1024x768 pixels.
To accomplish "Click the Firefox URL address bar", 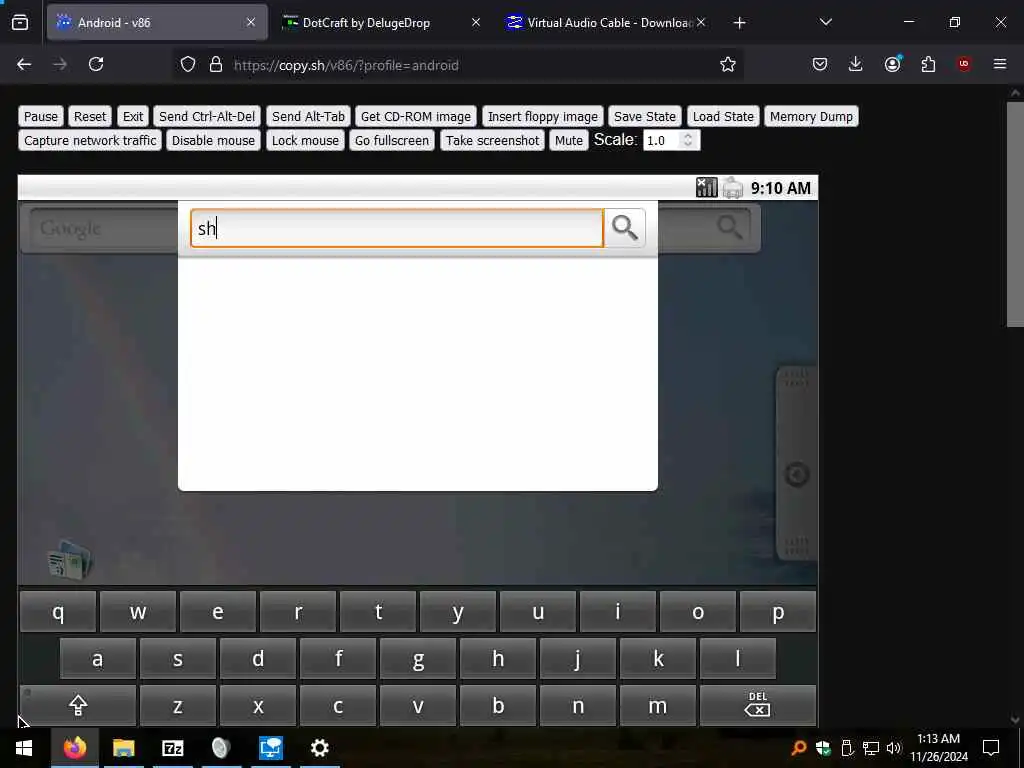I will coord(457,65).
